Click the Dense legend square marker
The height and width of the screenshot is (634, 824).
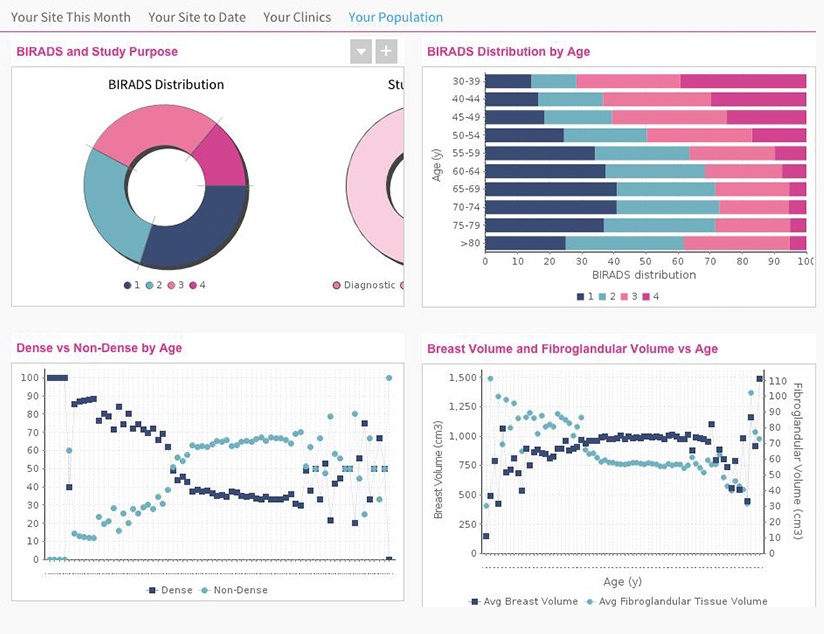tap(150, 590)
